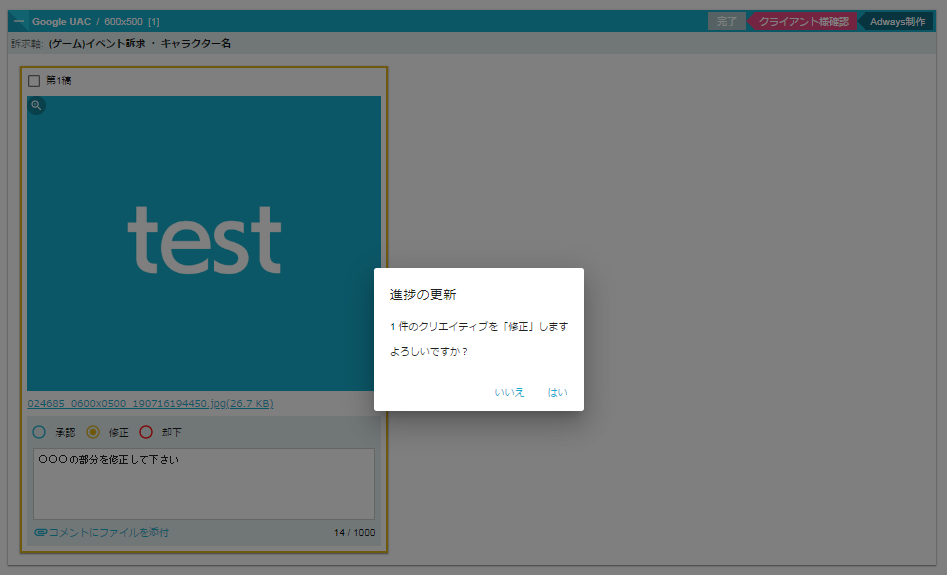Click the 完了 button in header
Viewport: 947px width, 575px height.
click(x=726, y=21)
